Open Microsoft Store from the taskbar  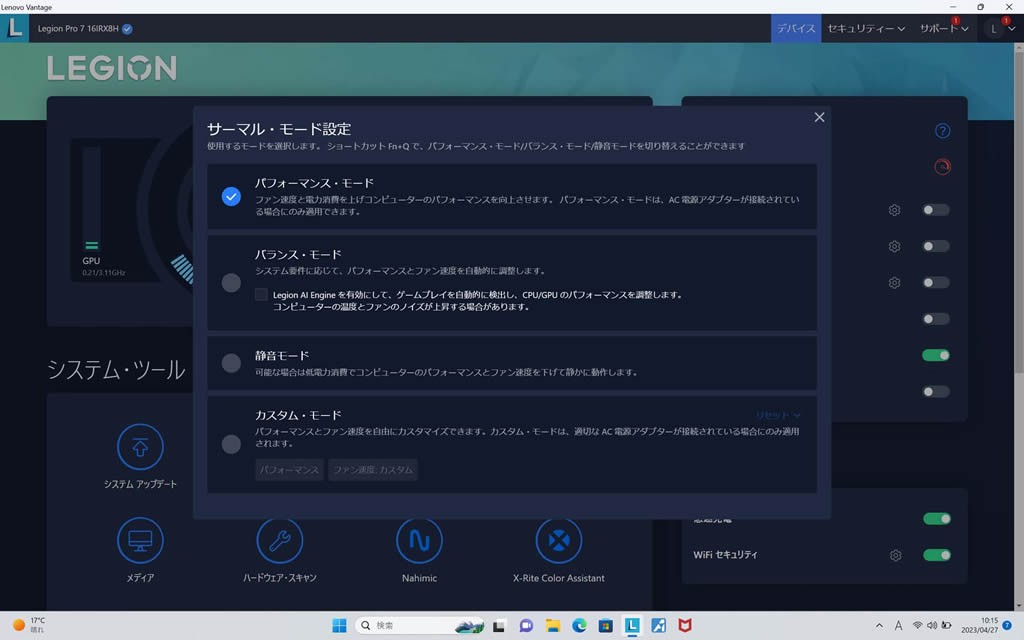point(605,625)
